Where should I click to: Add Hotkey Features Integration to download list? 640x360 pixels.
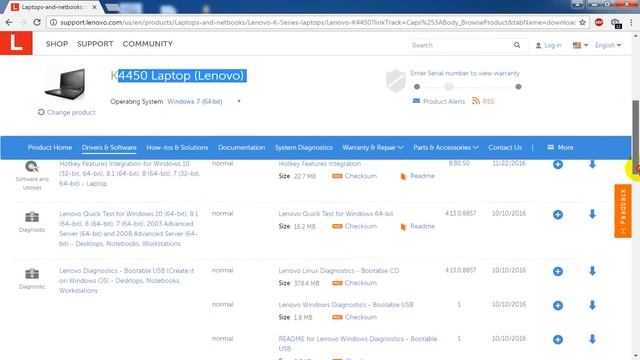tap(558, 164)
